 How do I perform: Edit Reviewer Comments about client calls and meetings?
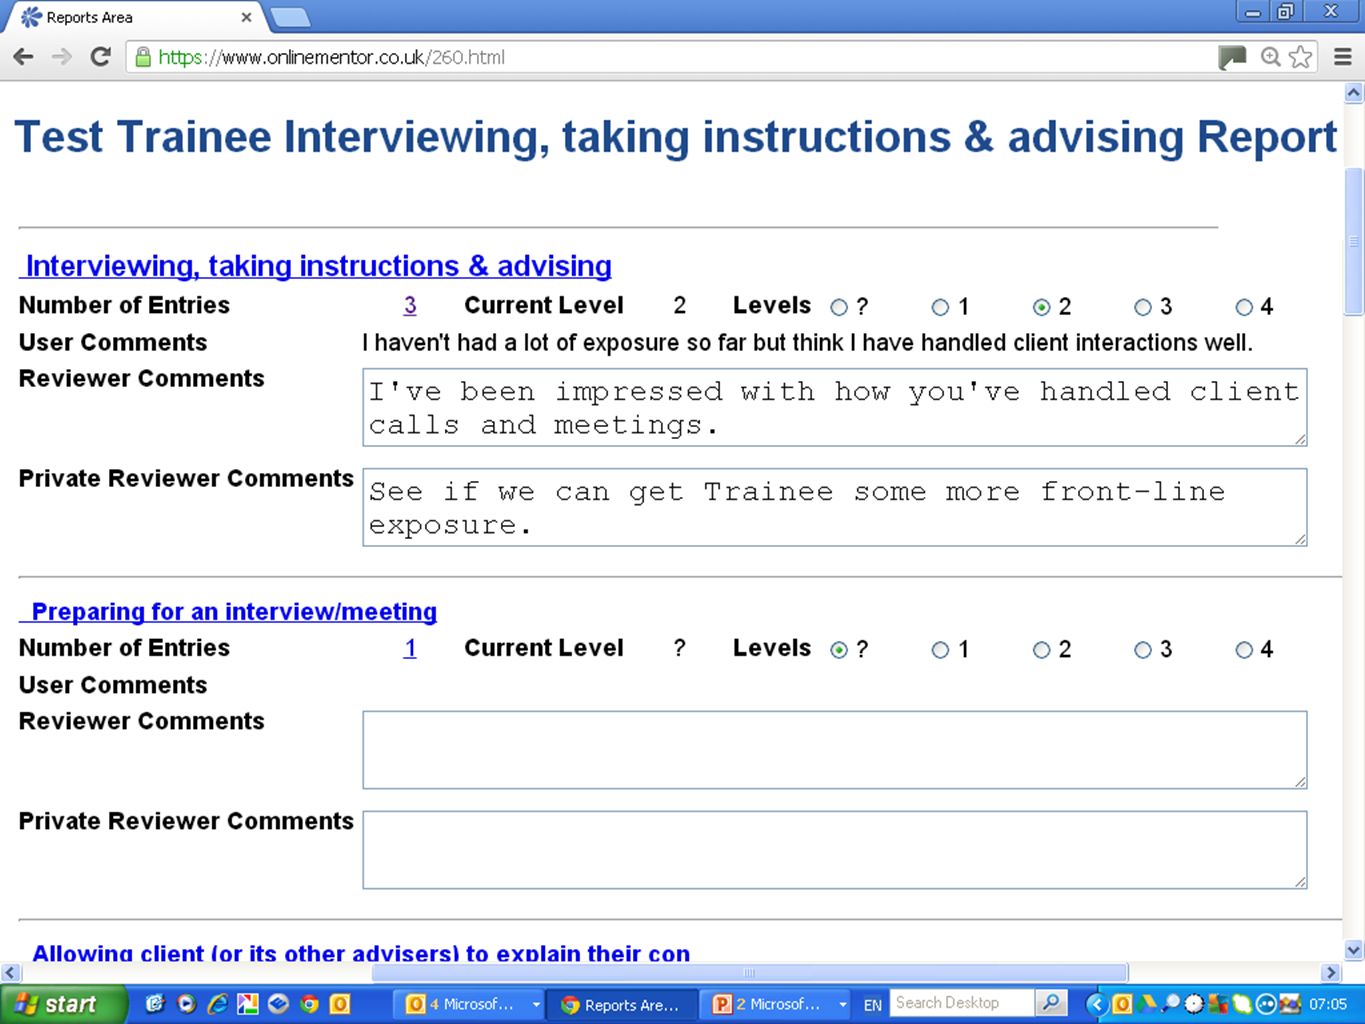[835, 407]
